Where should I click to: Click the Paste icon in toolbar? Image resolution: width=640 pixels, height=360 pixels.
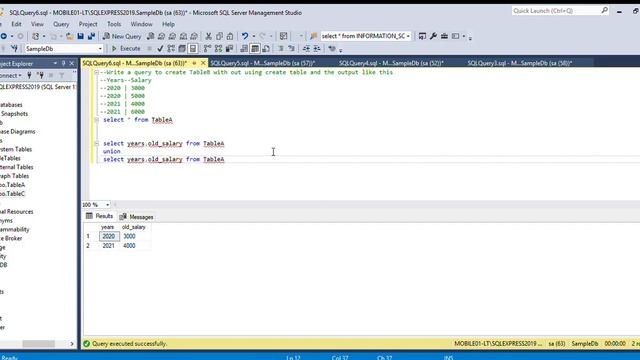tap(230, 36)
